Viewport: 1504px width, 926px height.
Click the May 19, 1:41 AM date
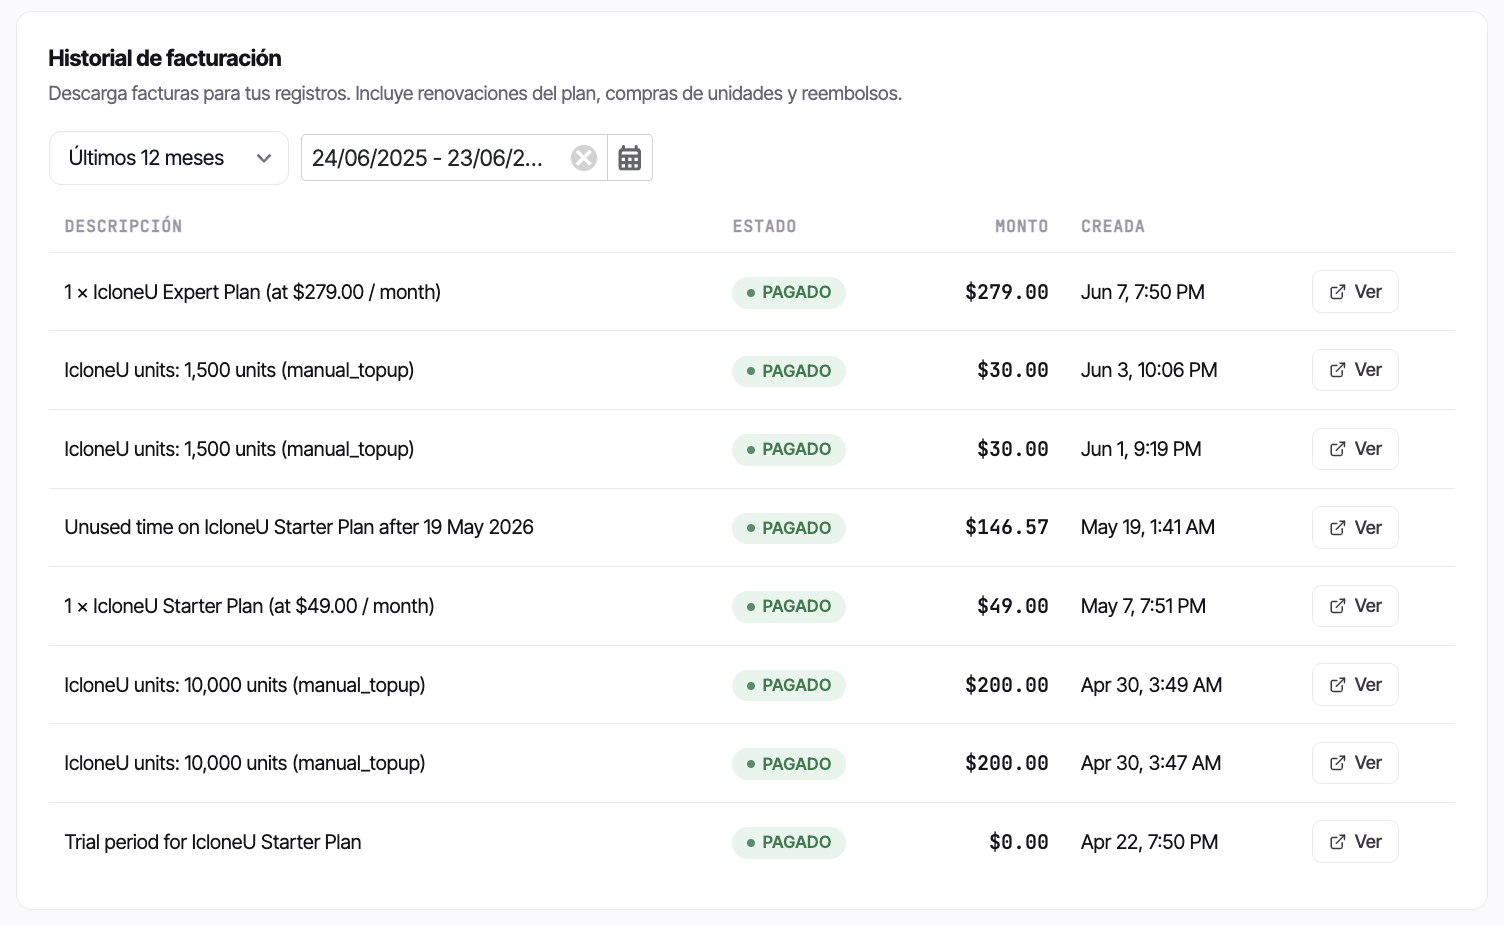(1148, 527)
